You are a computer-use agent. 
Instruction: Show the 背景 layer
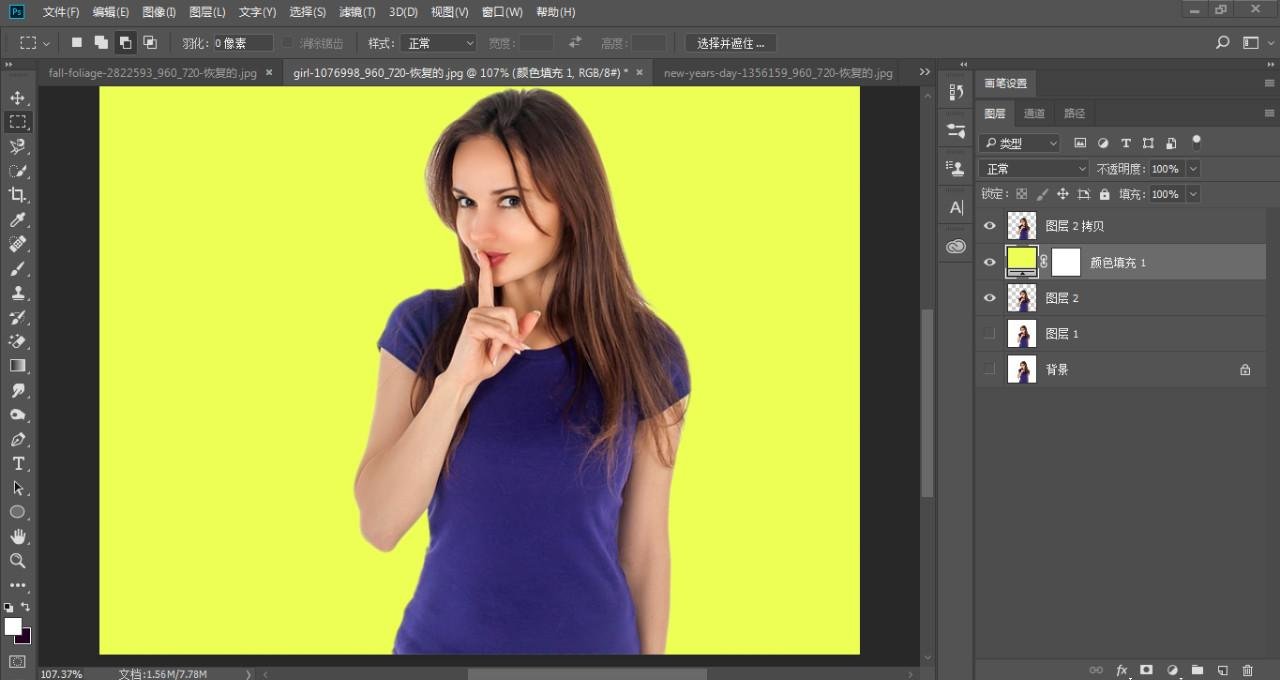coord(990,370)
